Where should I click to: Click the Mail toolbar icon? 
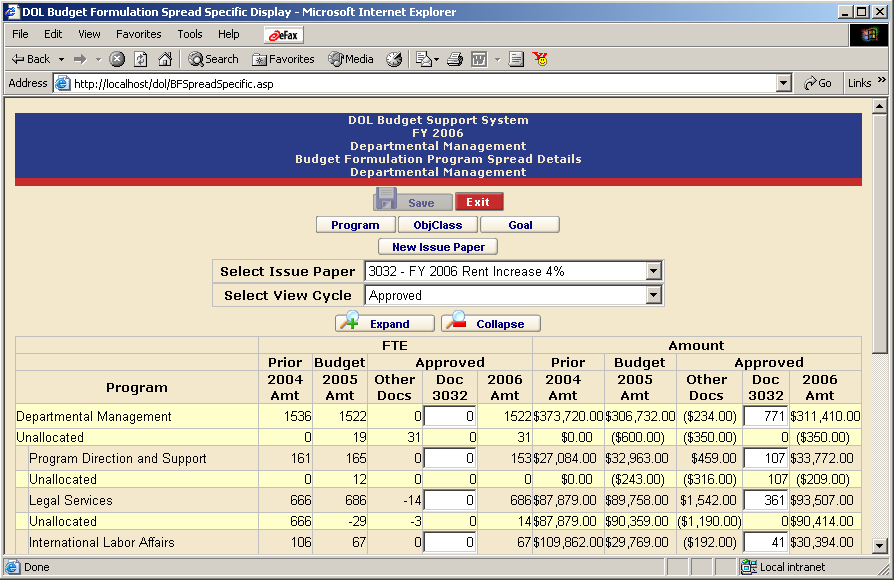[x=423, y=59]
